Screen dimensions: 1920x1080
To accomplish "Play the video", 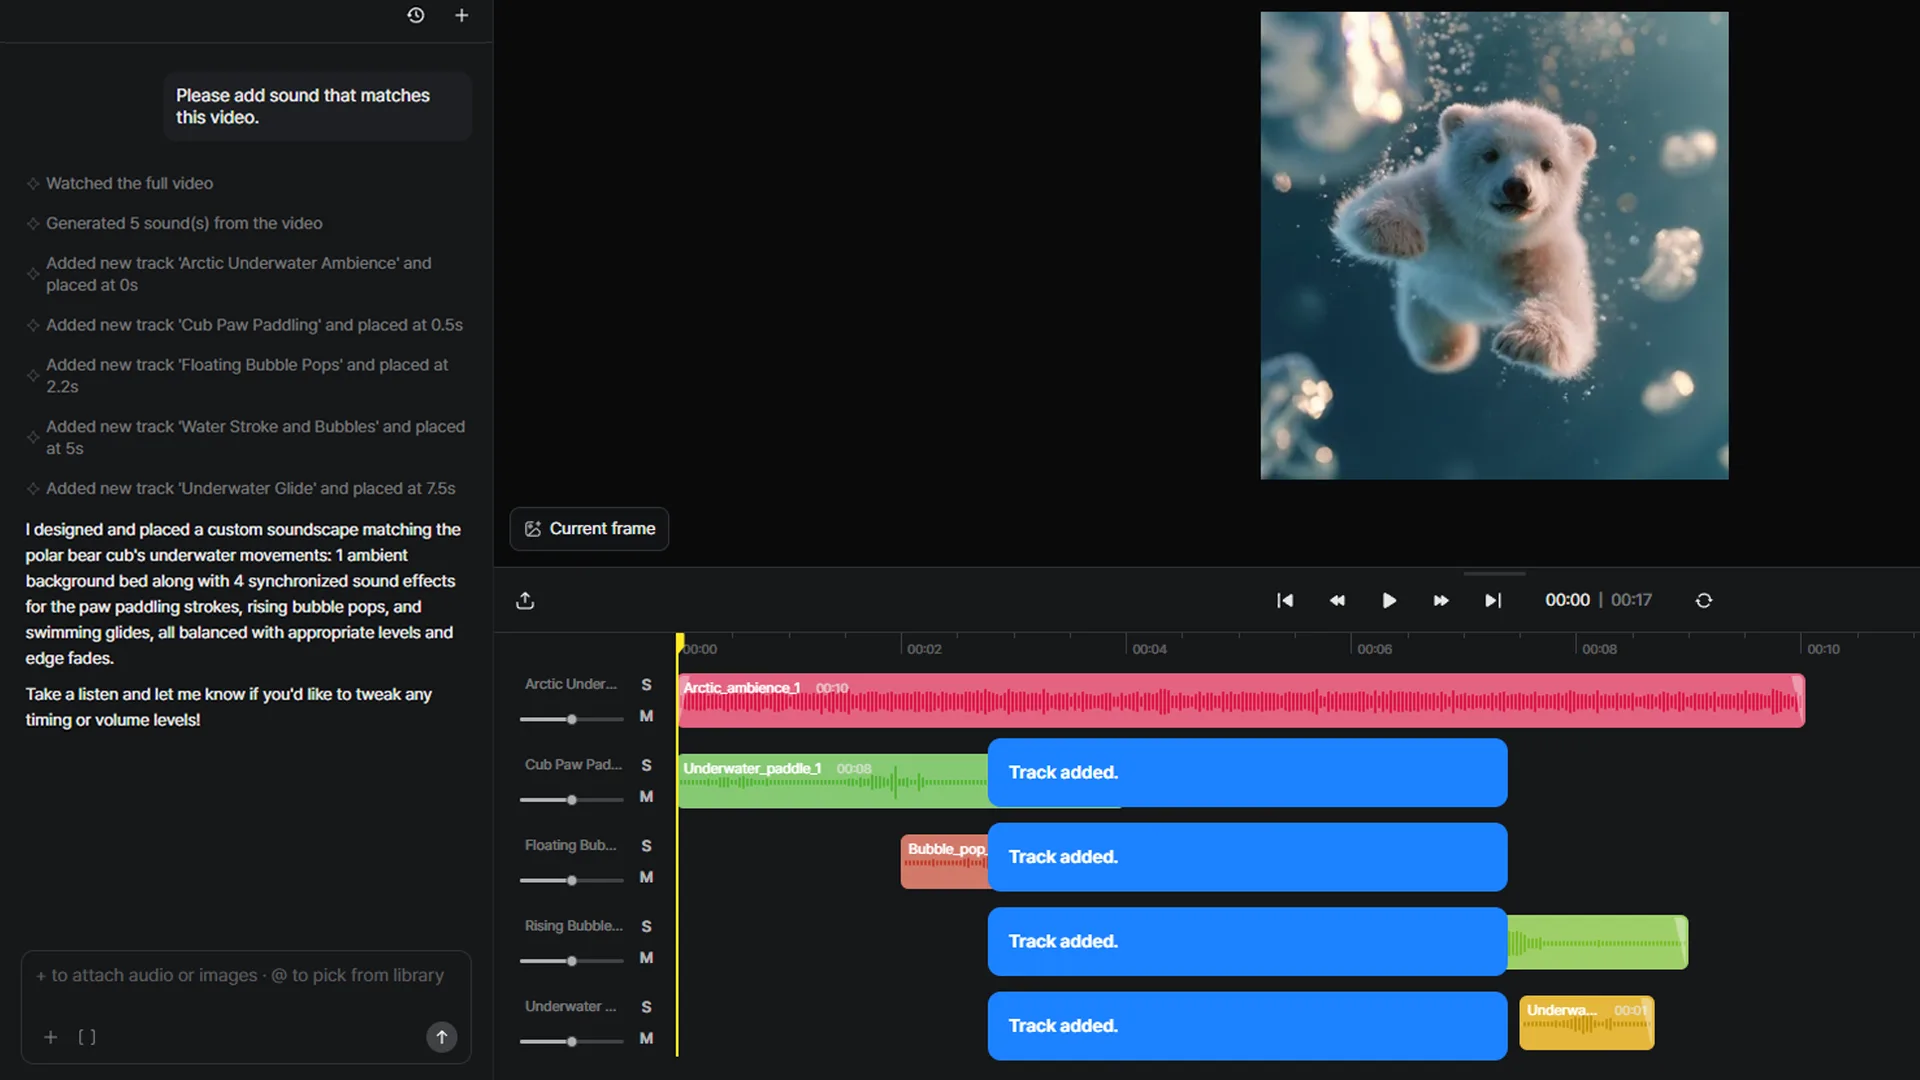I will coord(1389,600).
